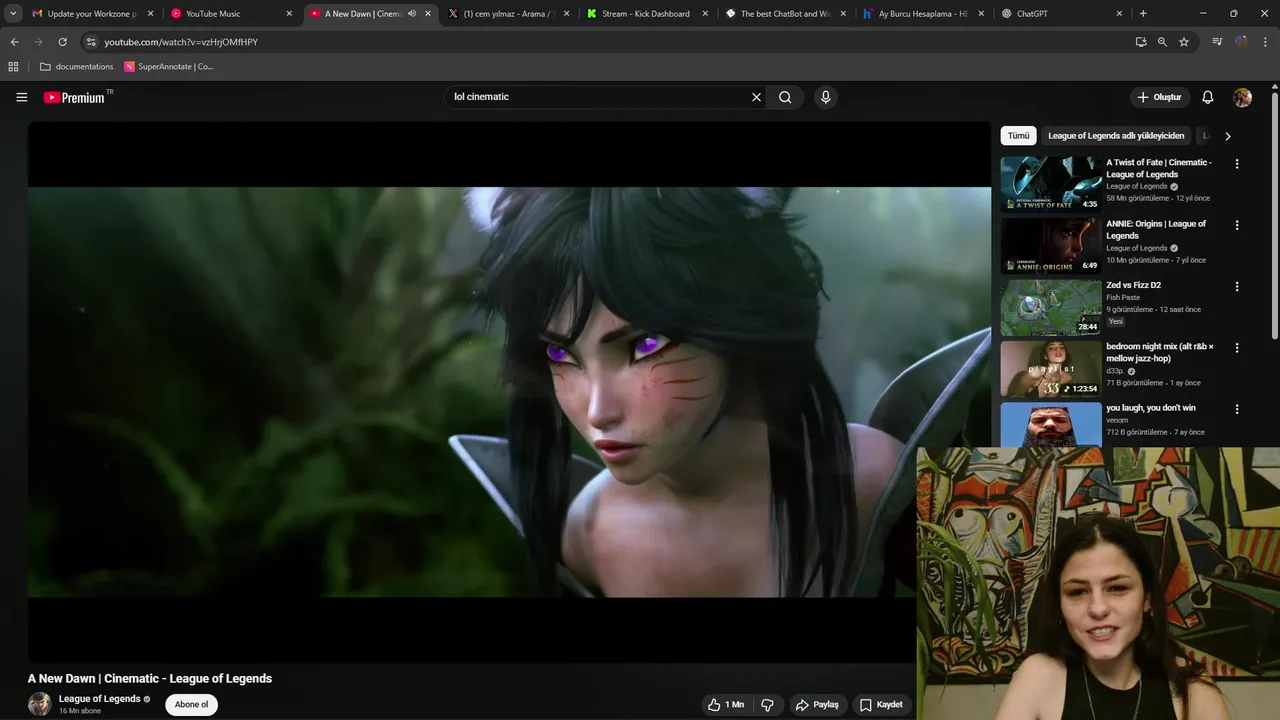Click the A New Dawn video player

coord(509,392)
